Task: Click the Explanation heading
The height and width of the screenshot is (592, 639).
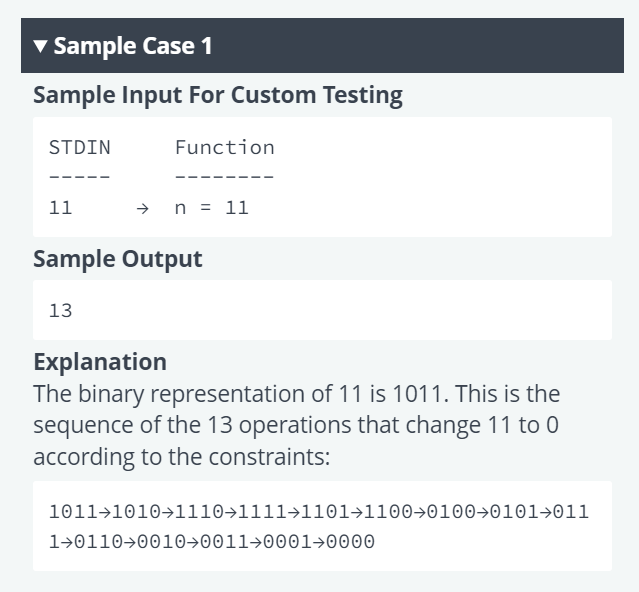Action: click(100, 362)
